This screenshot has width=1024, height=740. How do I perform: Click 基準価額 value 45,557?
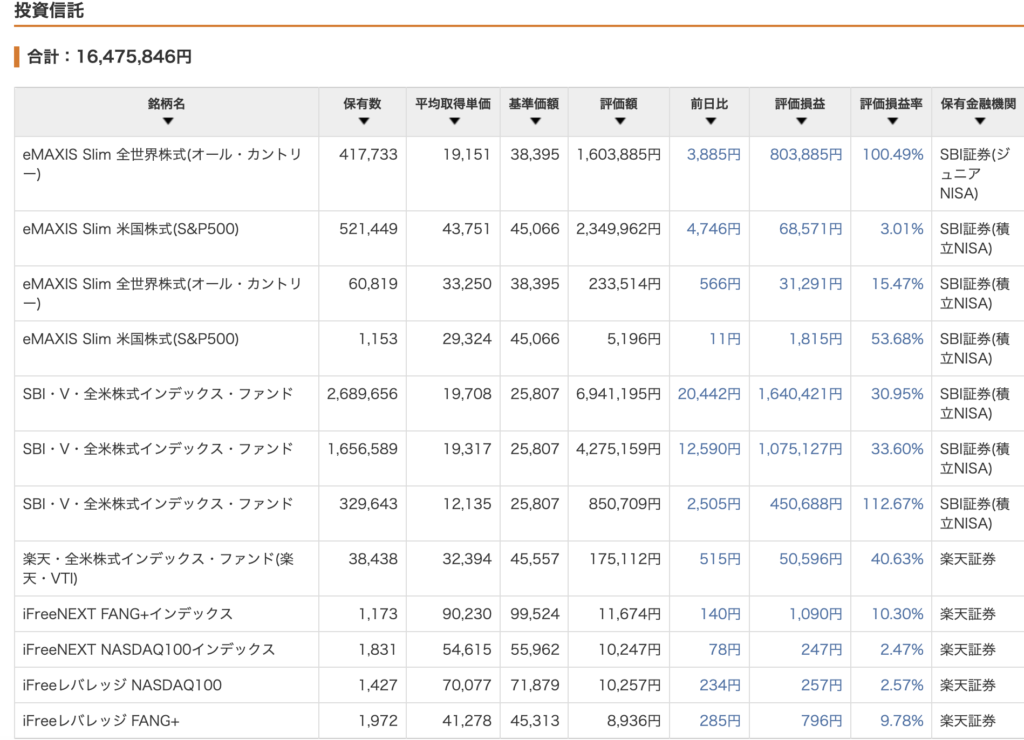535,559
